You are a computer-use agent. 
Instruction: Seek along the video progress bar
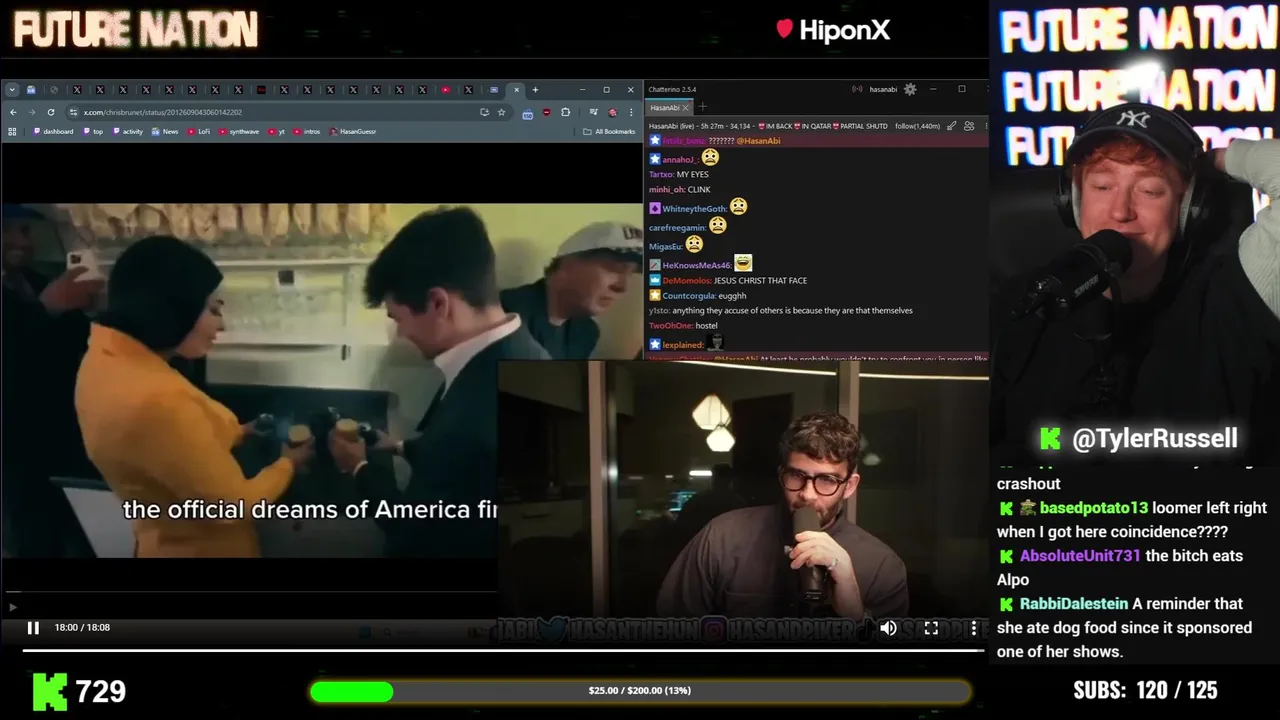coord(503,651)
